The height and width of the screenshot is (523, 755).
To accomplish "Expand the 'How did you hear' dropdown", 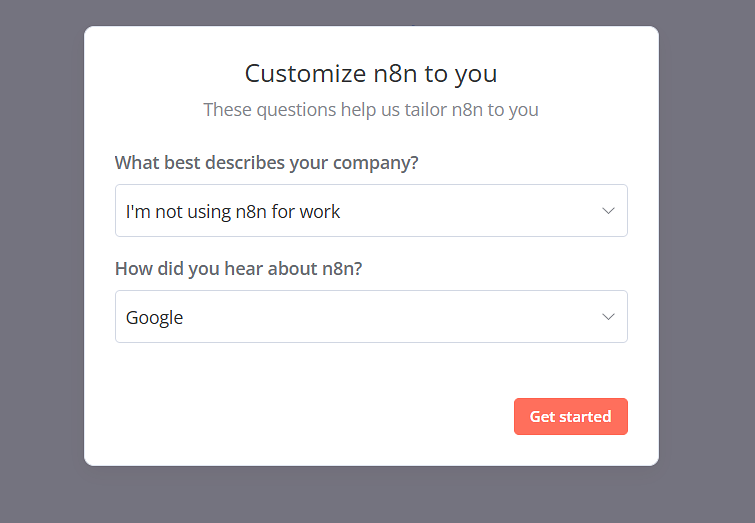I will [371, 317].
